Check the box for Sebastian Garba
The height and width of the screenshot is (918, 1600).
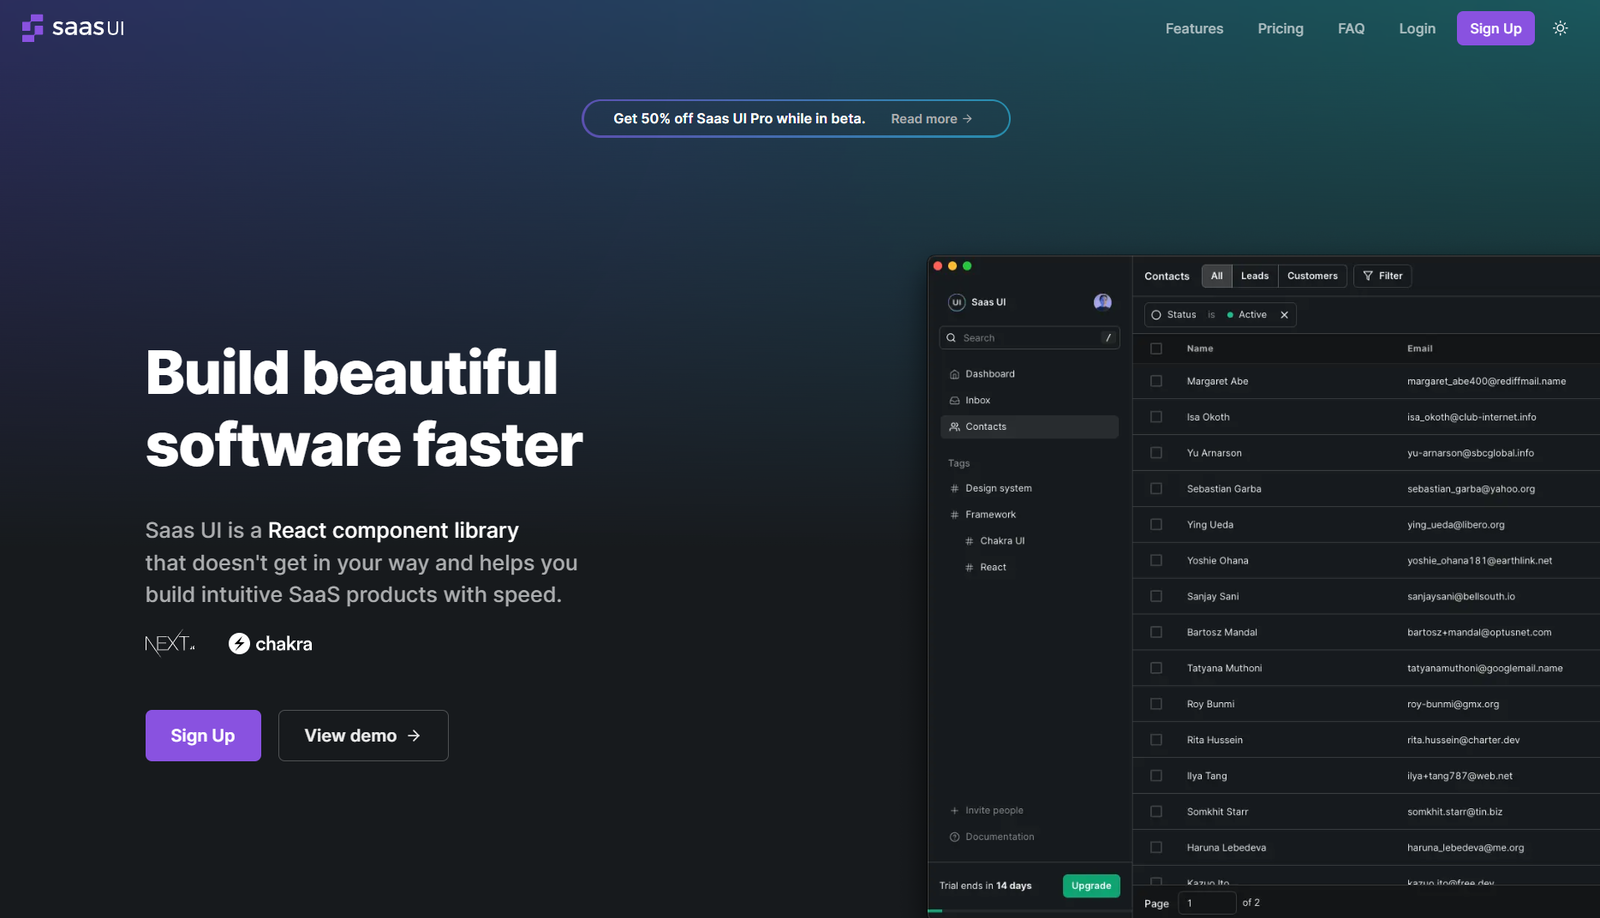click(x=1156, y=489)
